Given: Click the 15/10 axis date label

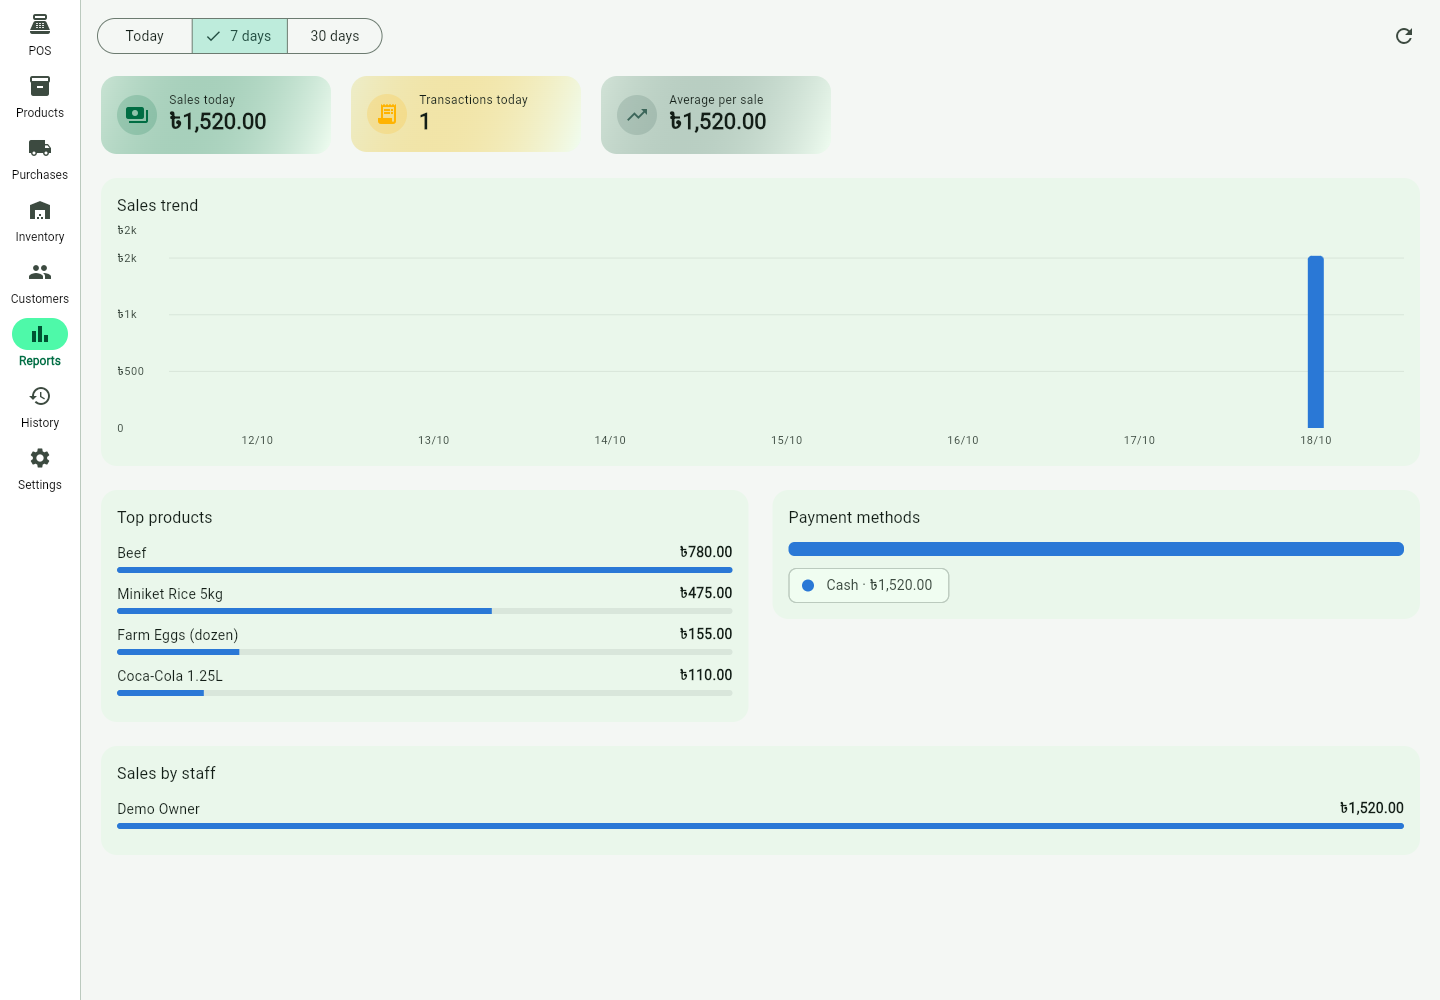Looking at the screenshot, I should (x=787, y=440).
